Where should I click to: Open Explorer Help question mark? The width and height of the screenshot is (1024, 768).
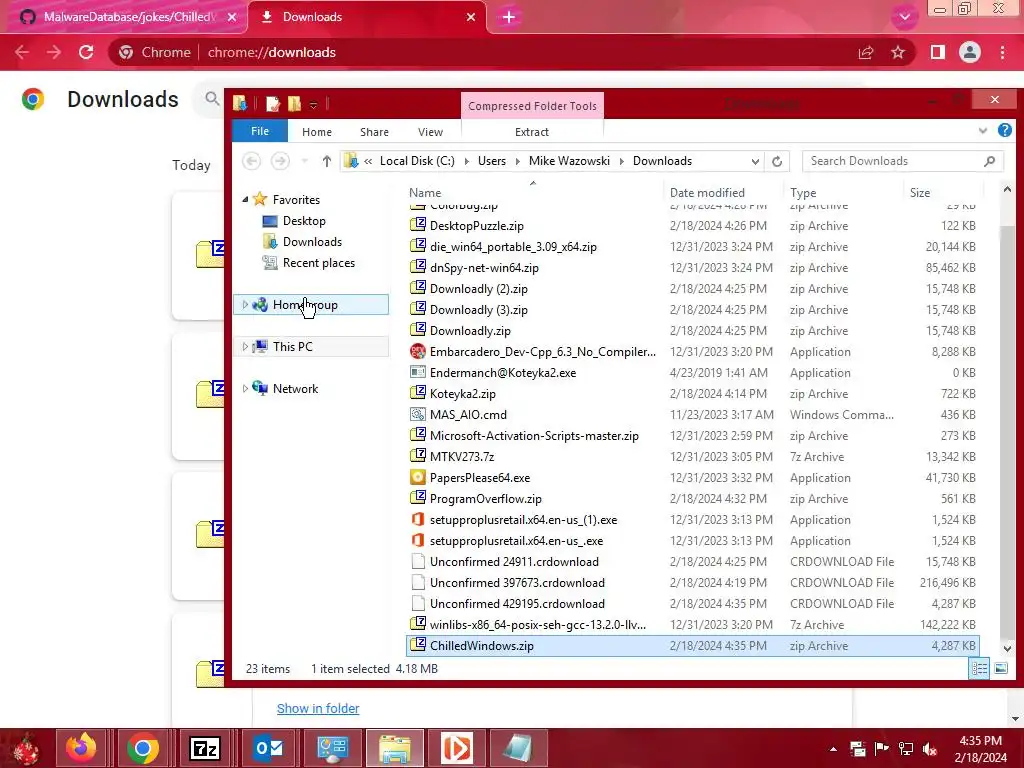coord(1005,131)
